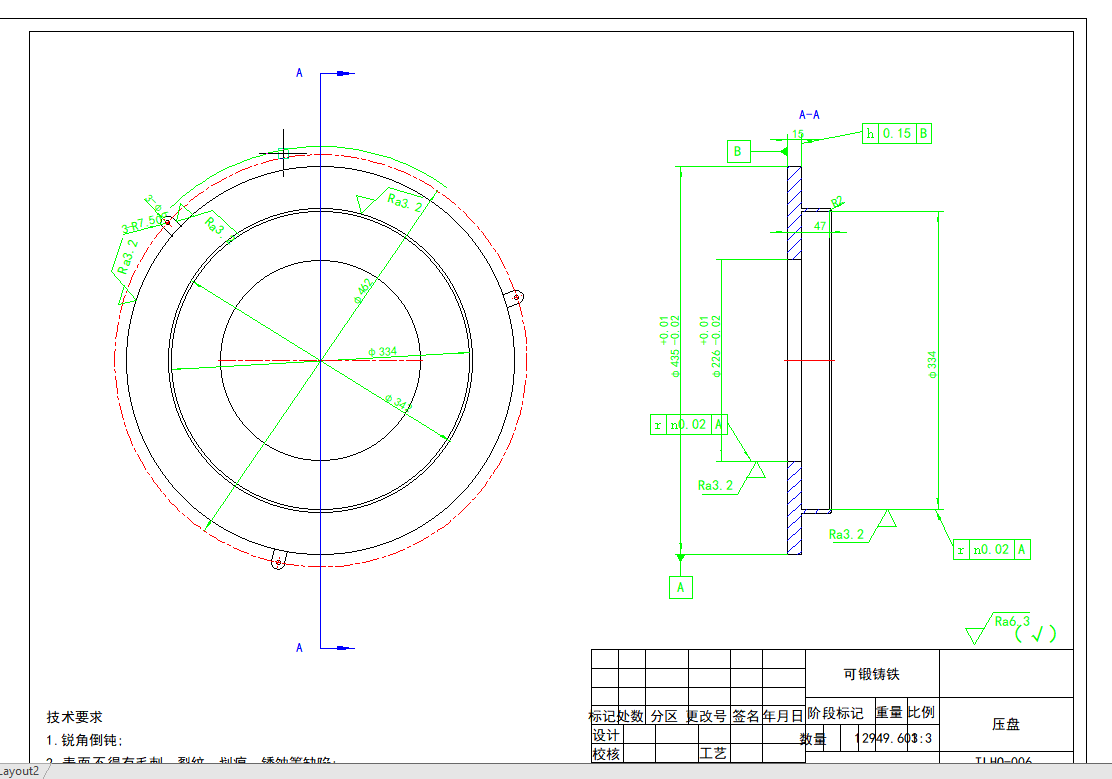This screenshot has width=1112, height=779.
Task: Select the datum A box below section view
Action: 681,587
